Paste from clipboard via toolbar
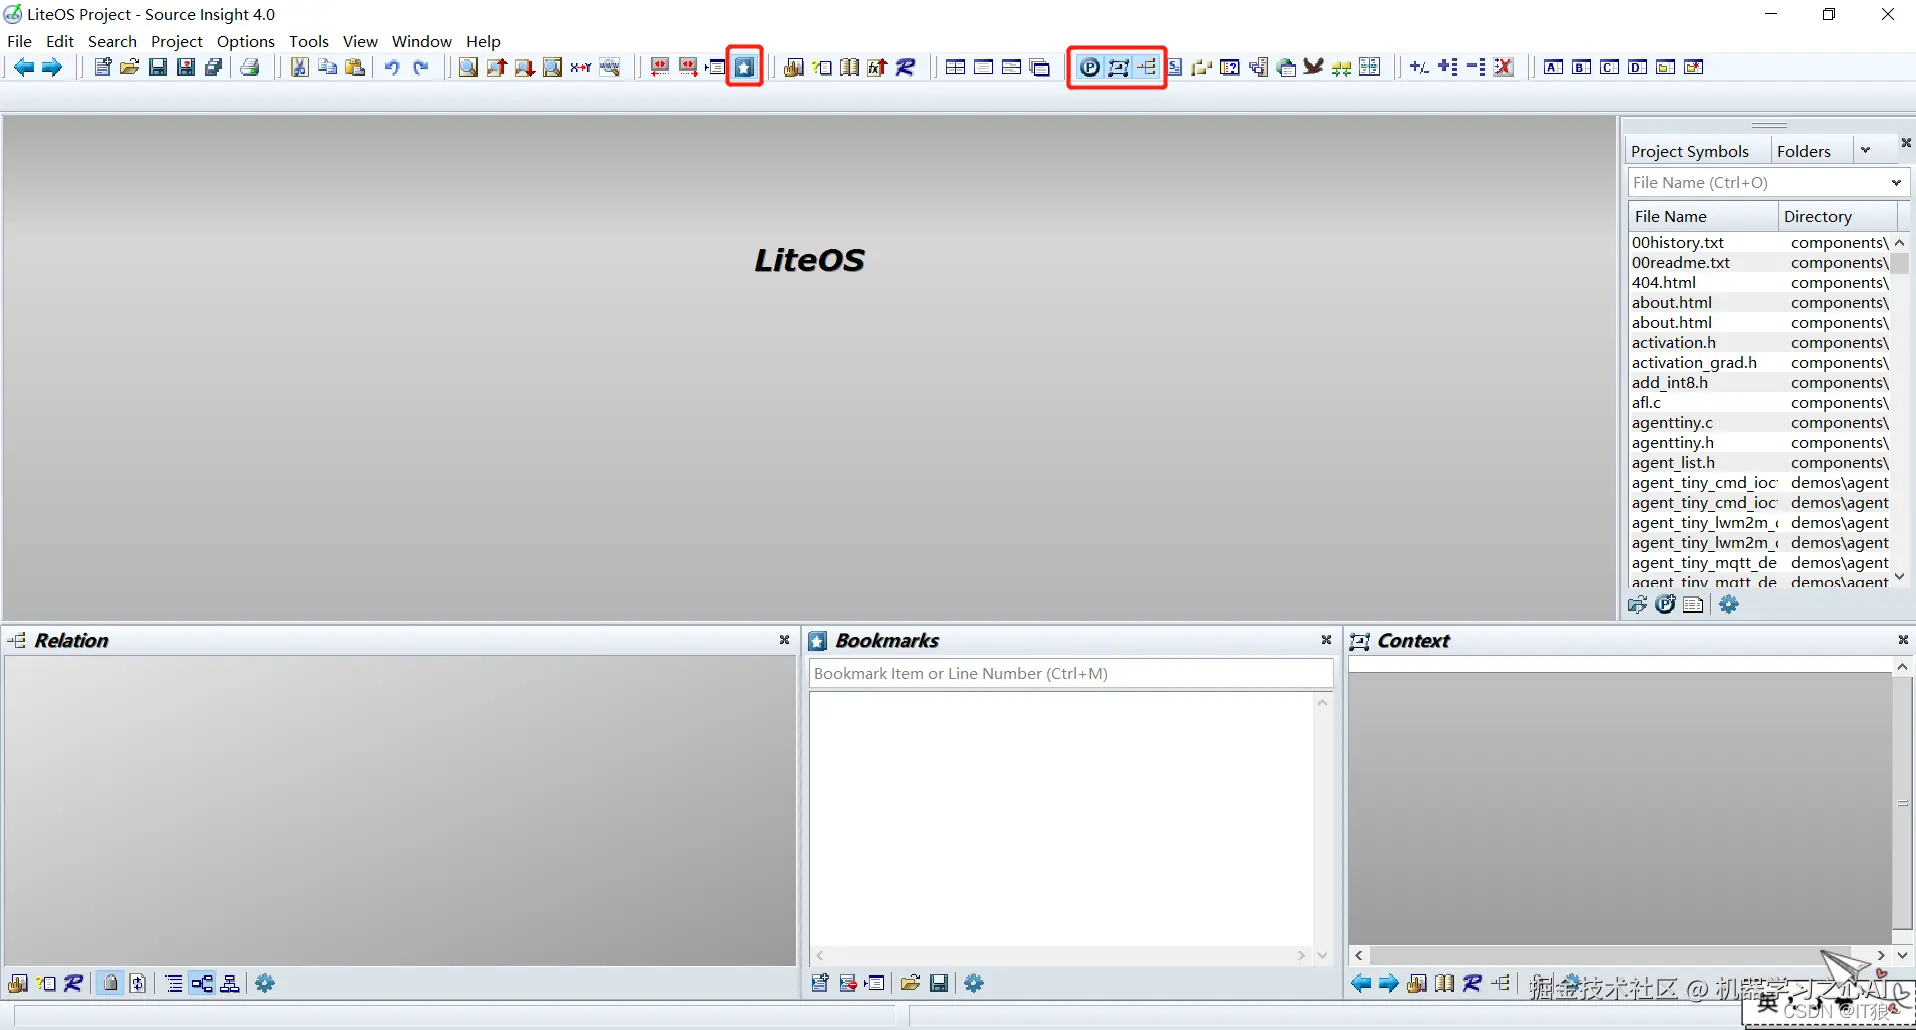 click(x=355, y=67)
